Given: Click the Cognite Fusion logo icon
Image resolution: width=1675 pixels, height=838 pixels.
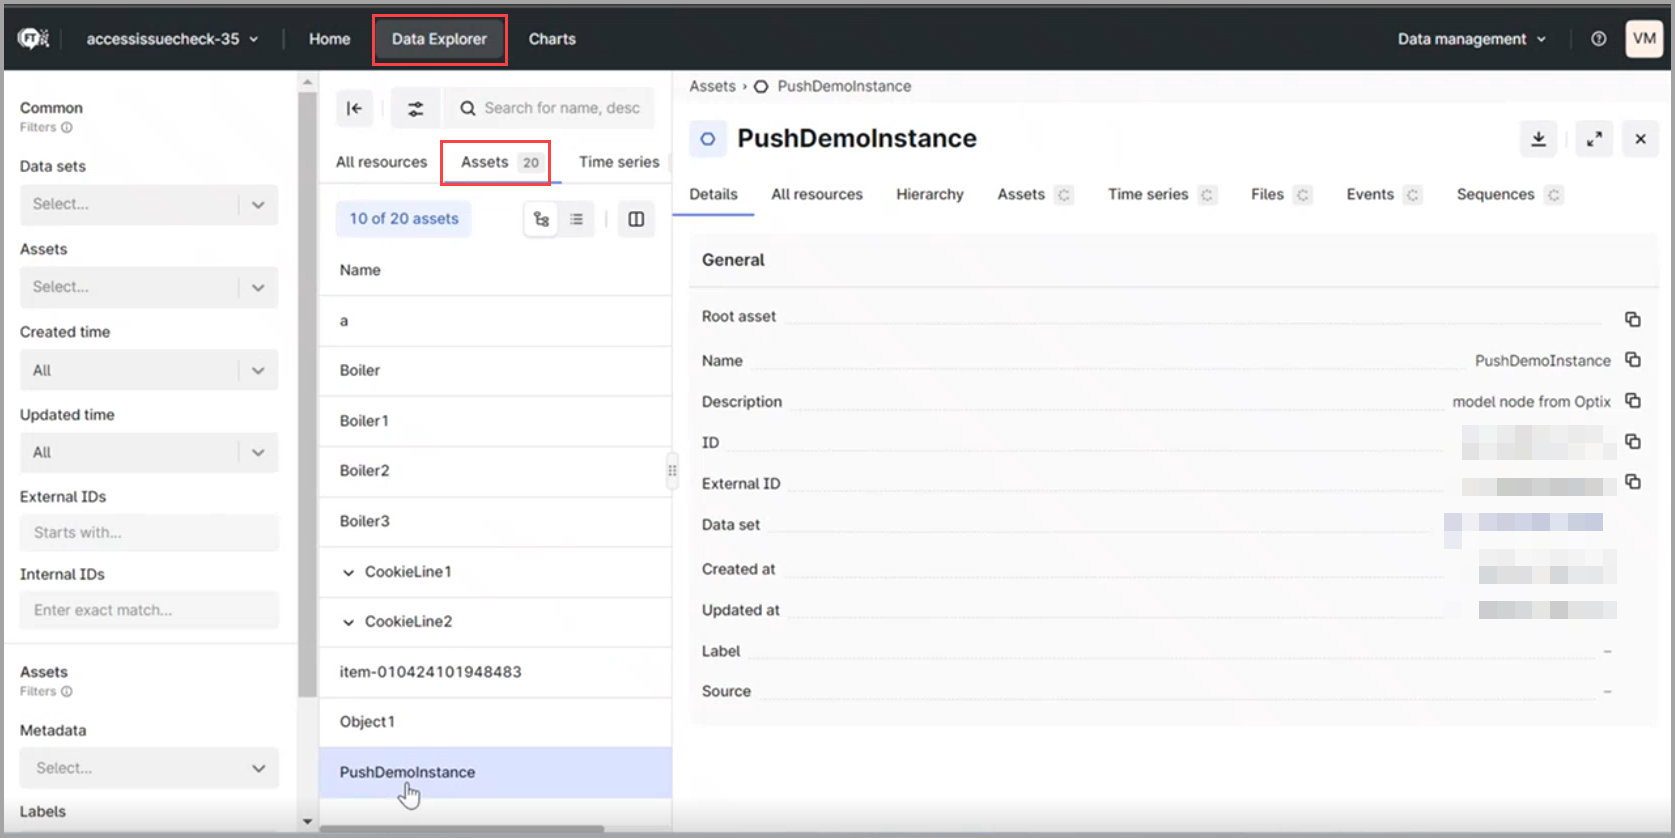Looking at the screenshot, I should (x=33, y=39).
